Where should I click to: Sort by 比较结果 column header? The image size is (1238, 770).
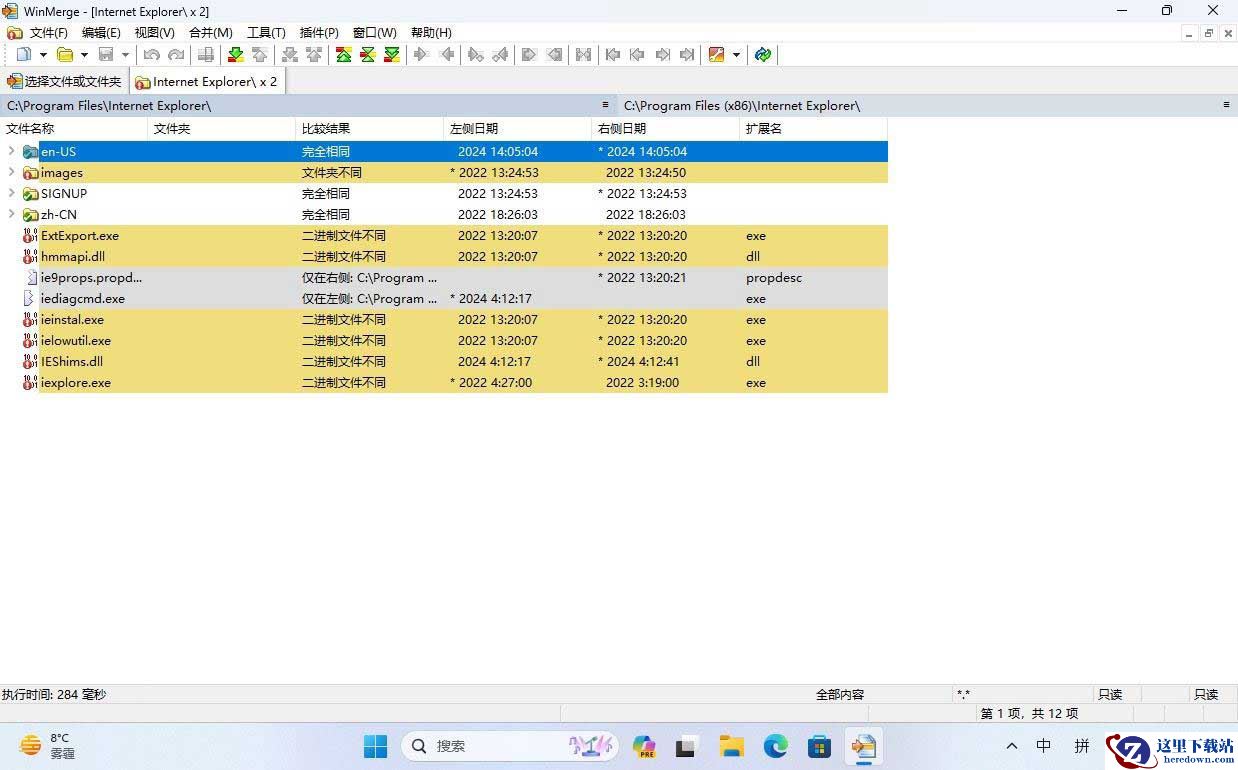370,129
